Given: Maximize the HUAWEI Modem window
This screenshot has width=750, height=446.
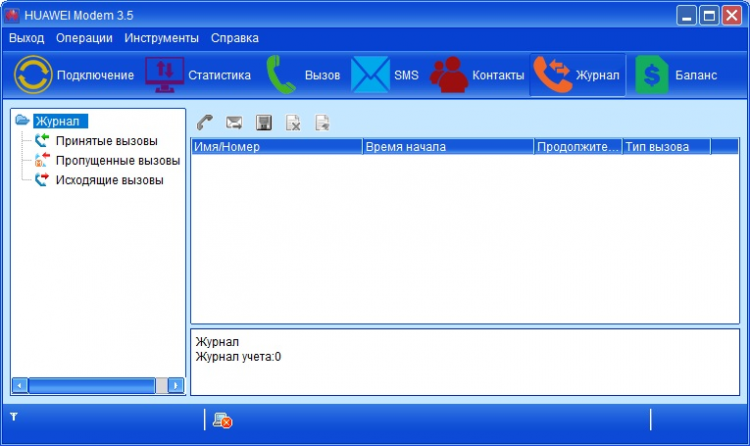Looking at the screenshot, I should (709, 16).
